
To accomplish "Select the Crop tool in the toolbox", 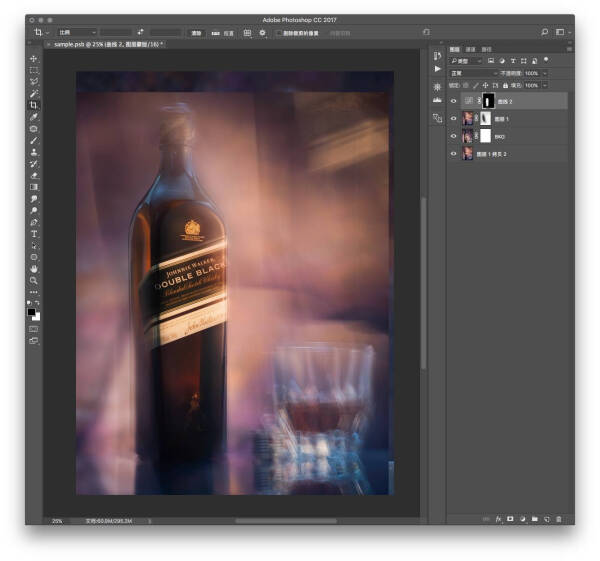I will 34,105.
